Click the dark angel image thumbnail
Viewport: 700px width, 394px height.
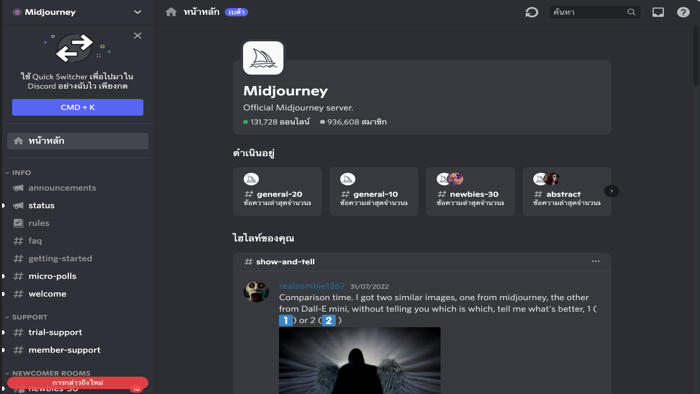click(x=360, y=361)
